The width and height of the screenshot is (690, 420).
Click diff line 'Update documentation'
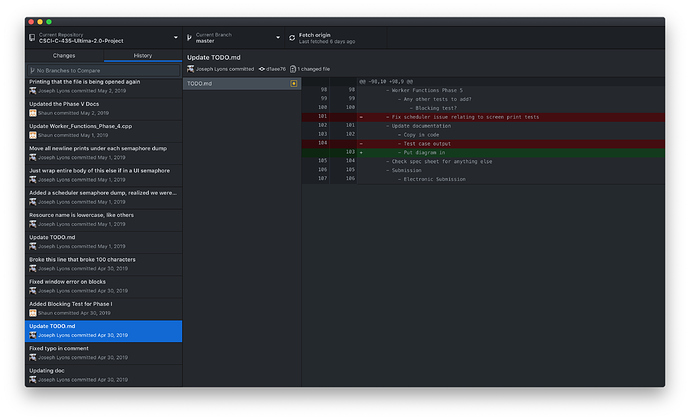coord(483,126)
